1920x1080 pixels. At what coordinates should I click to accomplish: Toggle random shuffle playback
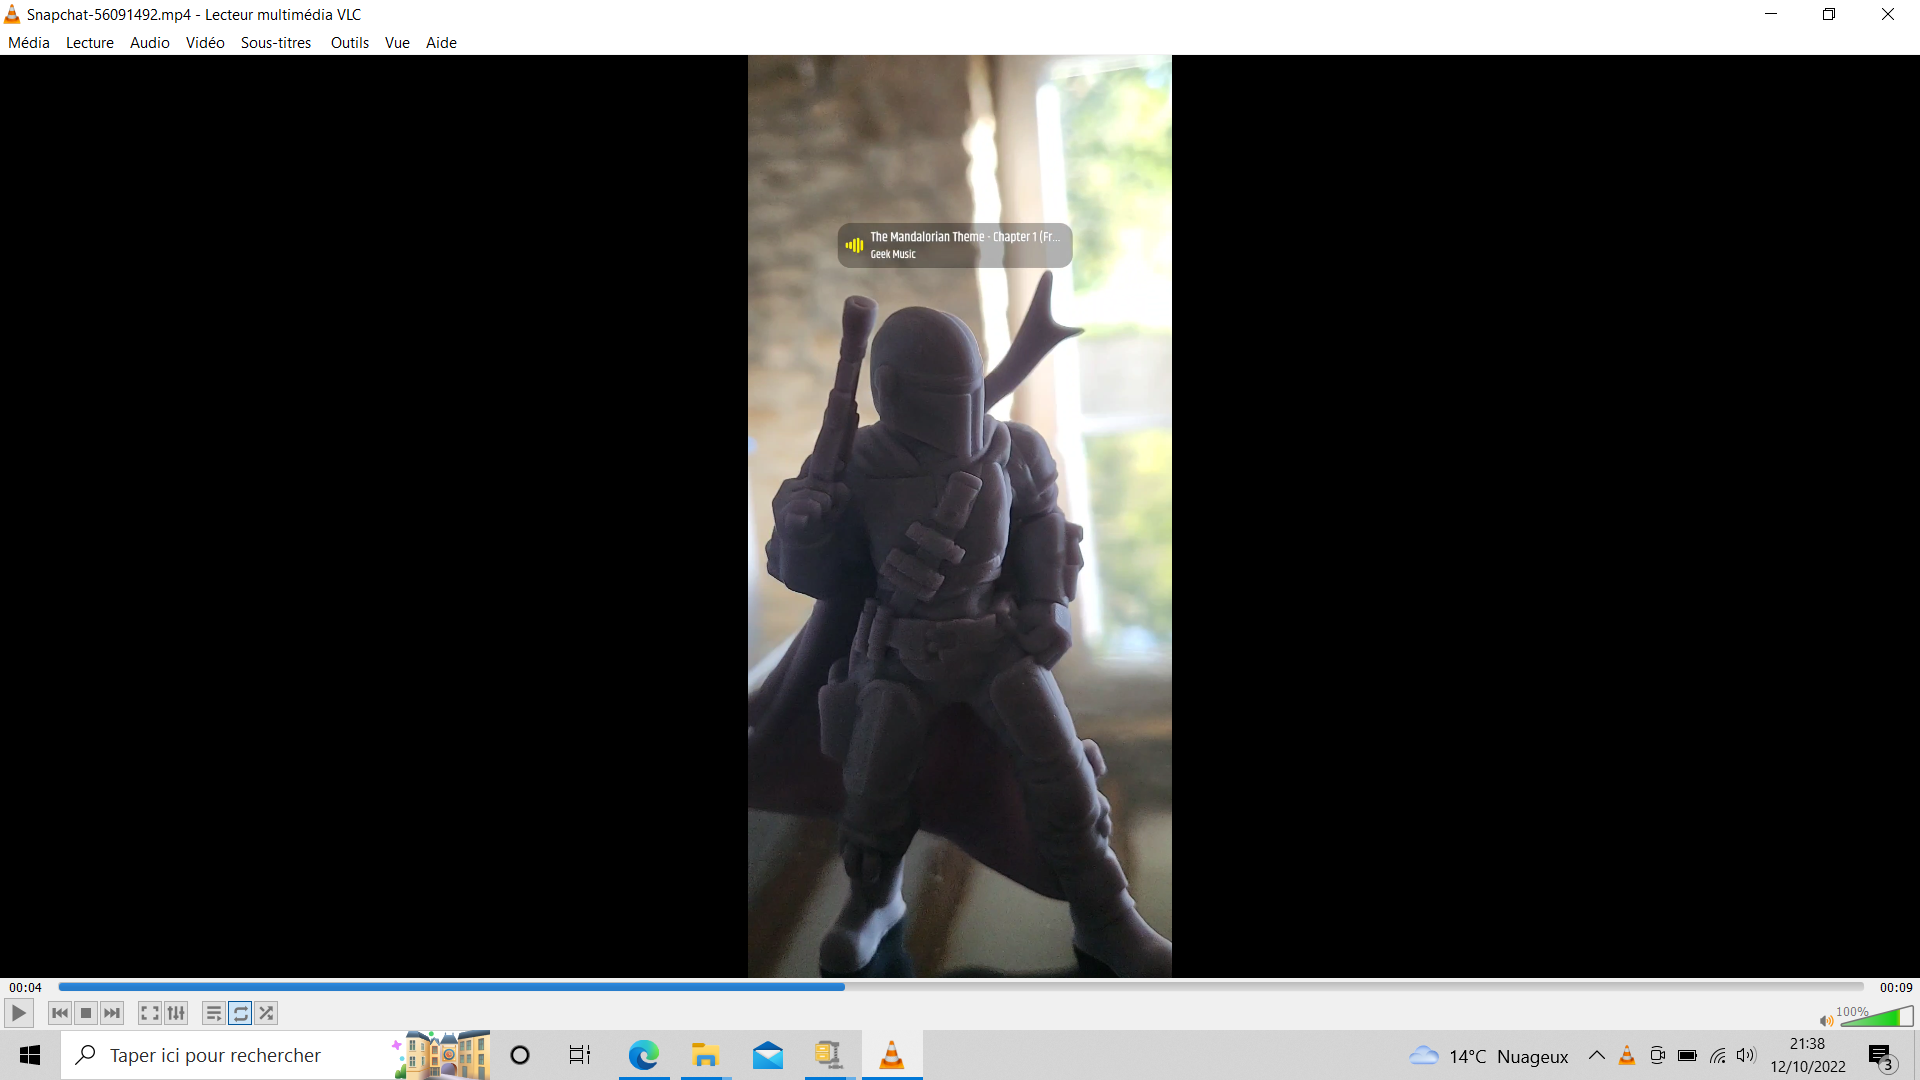266,1013
